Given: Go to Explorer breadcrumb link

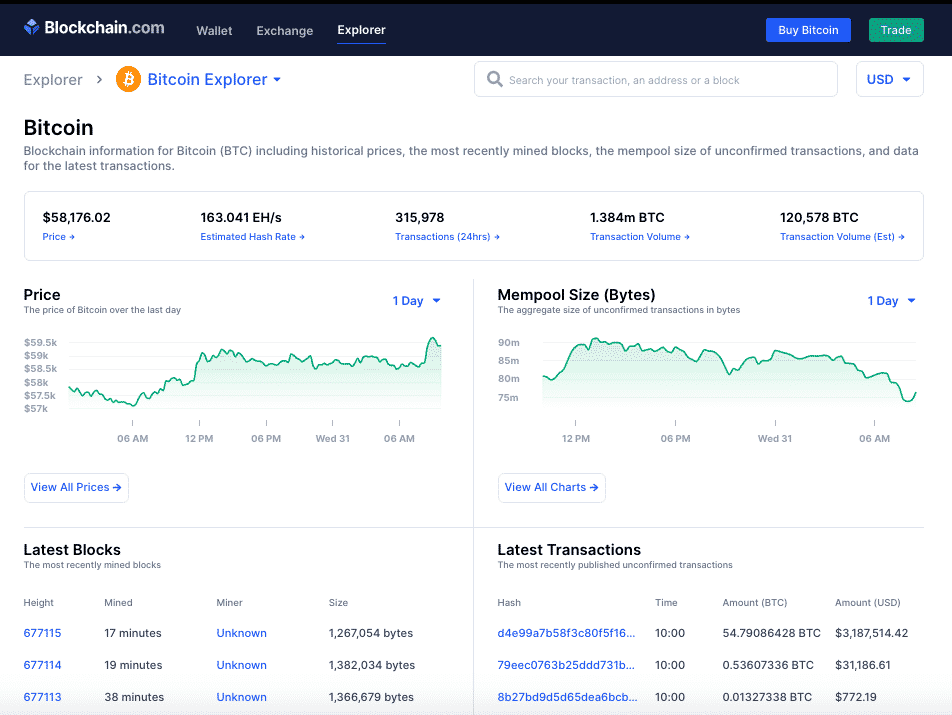Looking at the screenshot, I should click(53, 80).
